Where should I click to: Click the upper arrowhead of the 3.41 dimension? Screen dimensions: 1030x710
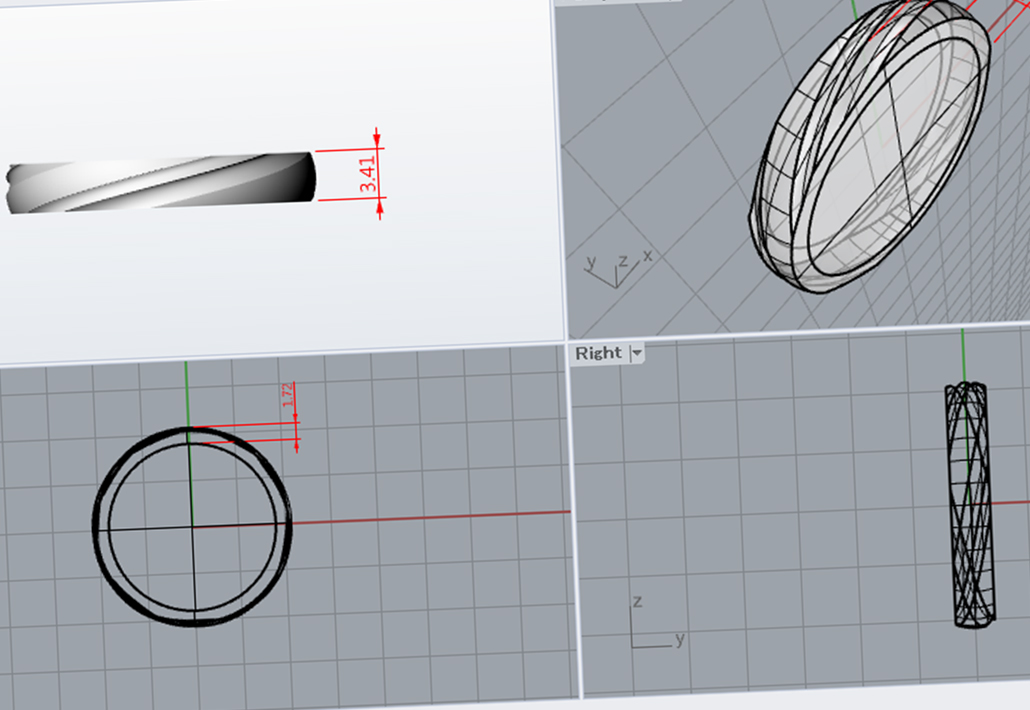pyautogui.click(x=377, y=139)
